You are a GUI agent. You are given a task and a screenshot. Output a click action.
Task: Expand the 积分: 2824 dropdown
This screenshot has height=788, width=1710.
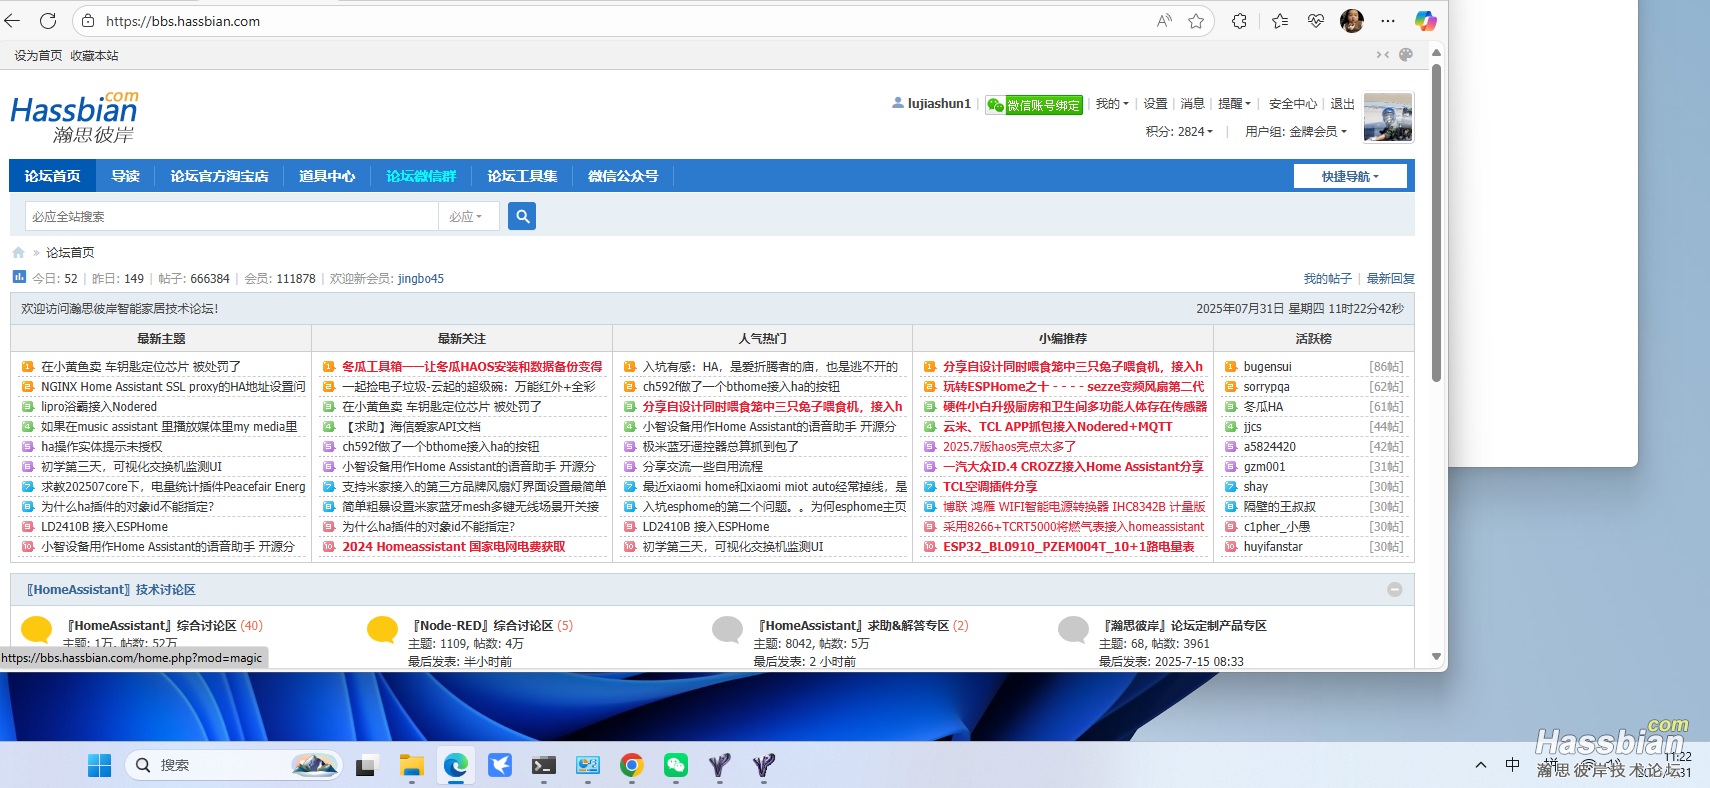pos(1180,132)
